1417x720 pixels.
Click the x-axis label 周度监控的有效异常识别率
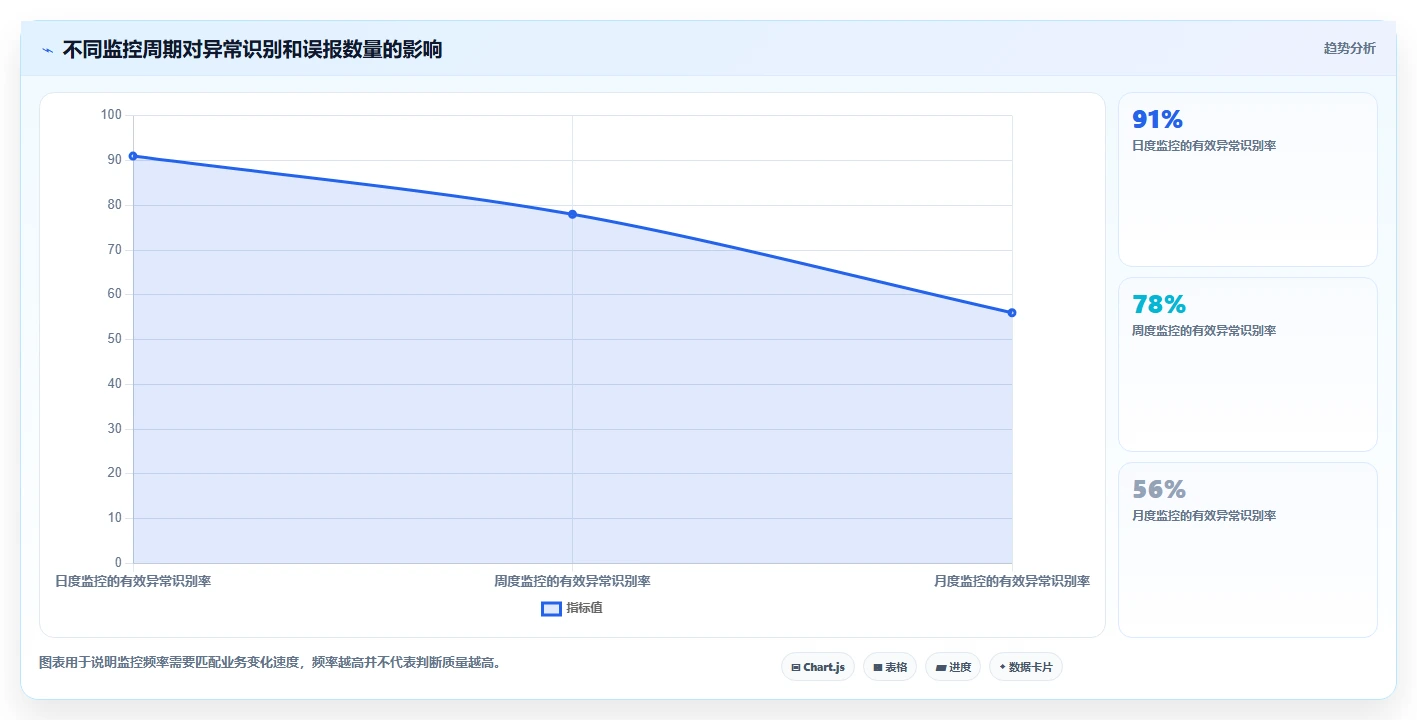572,581
